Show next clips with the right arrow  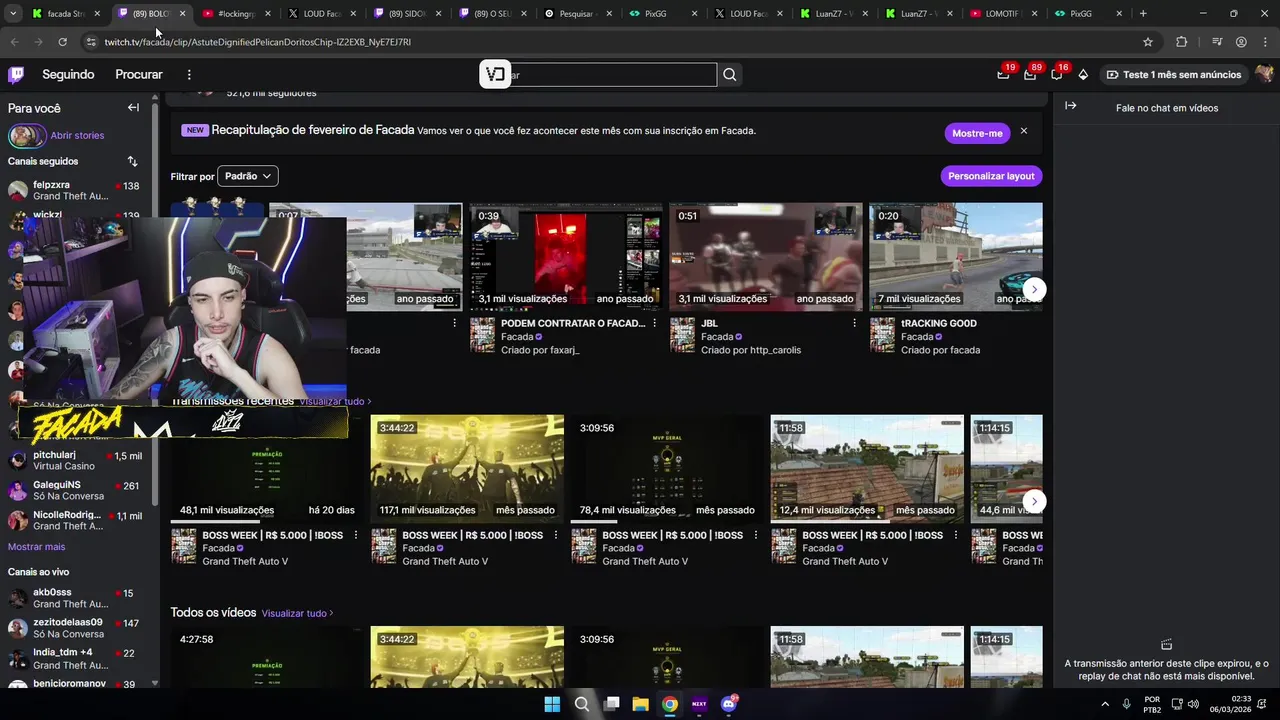1035,289
